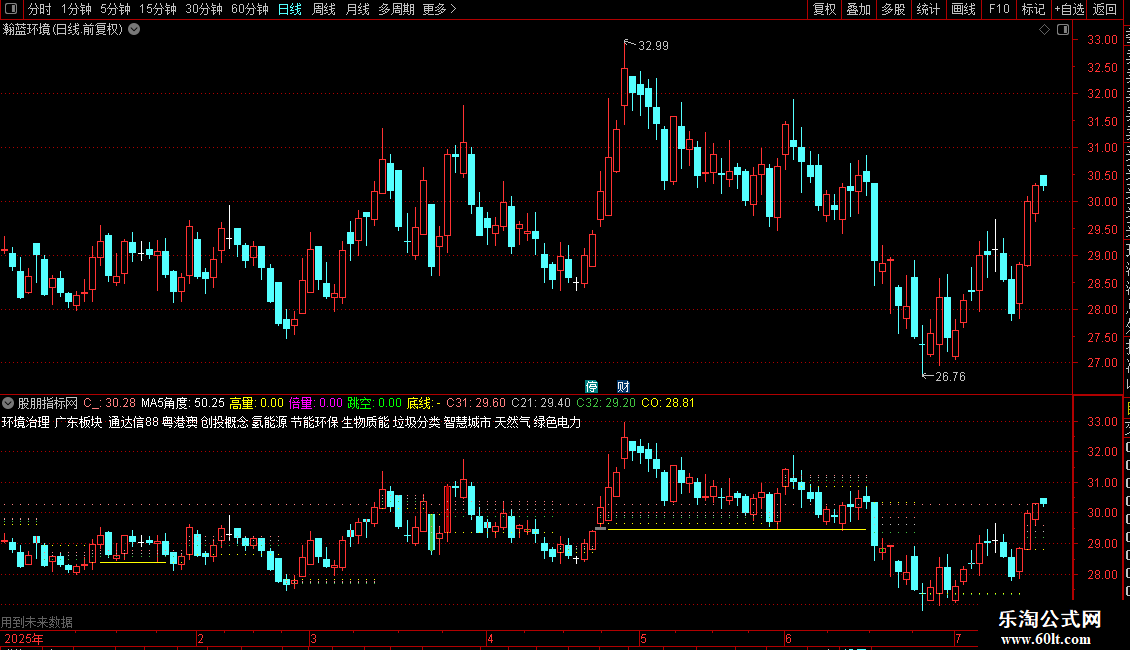Viewport: 1130px width, 650px height.
Task: Click the CO: 28.81 indicator value
Action: coord(668,403)
